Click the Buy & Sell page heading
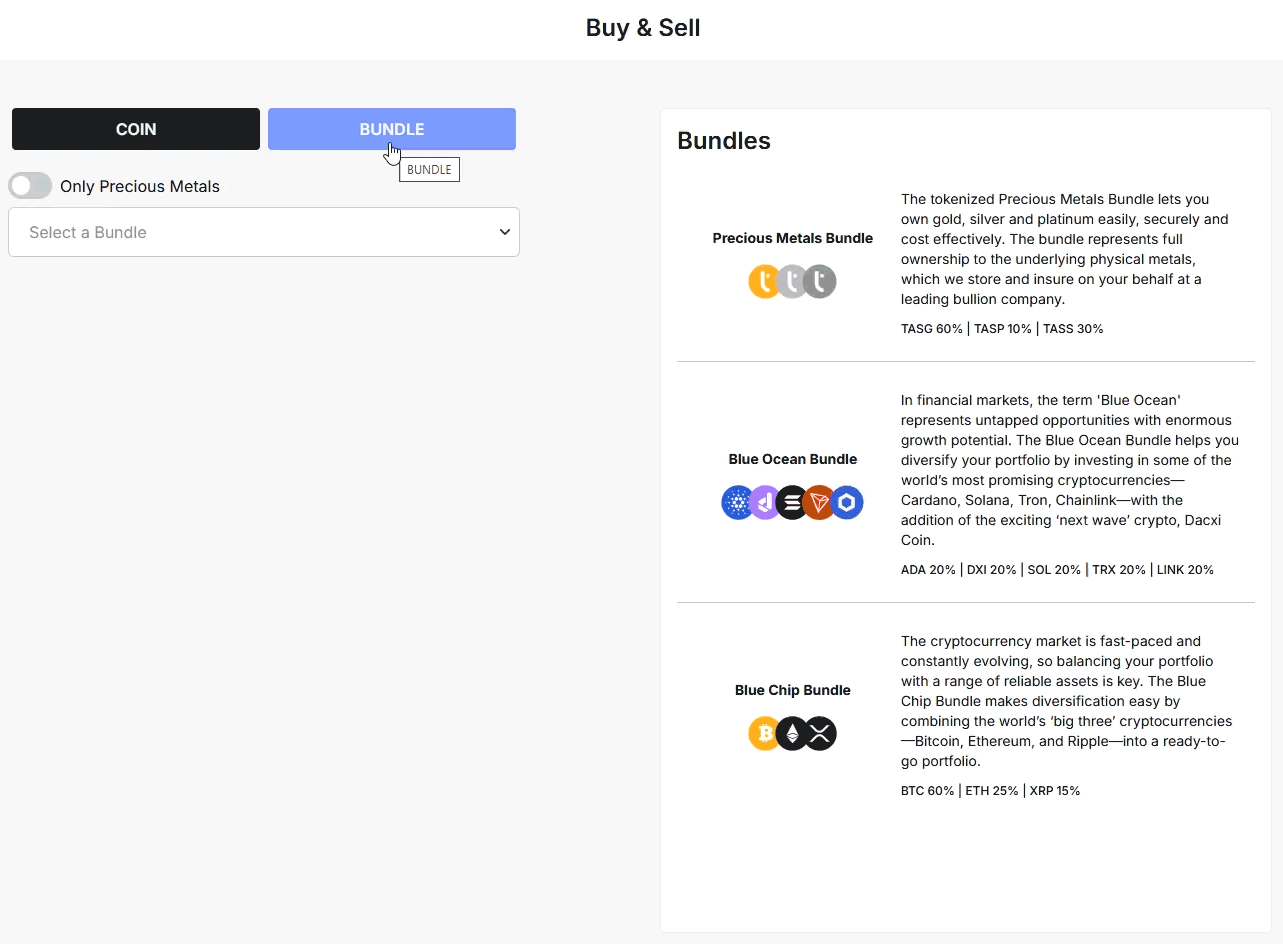 pos(643,28)
